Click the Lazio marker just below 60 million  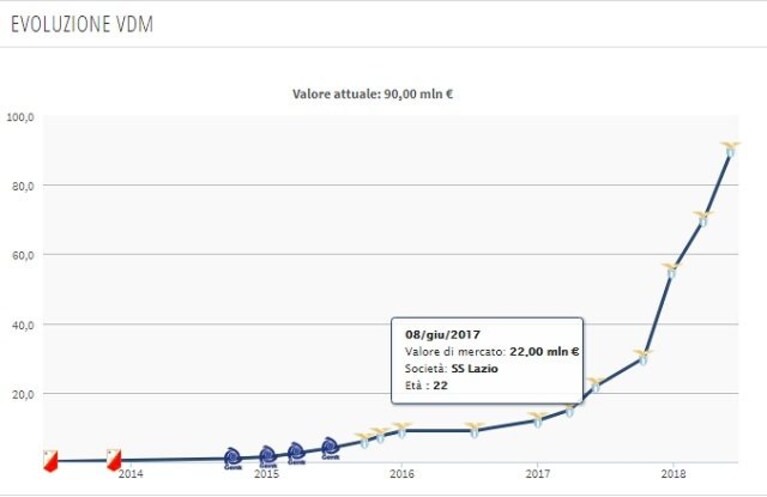[671, 271]
